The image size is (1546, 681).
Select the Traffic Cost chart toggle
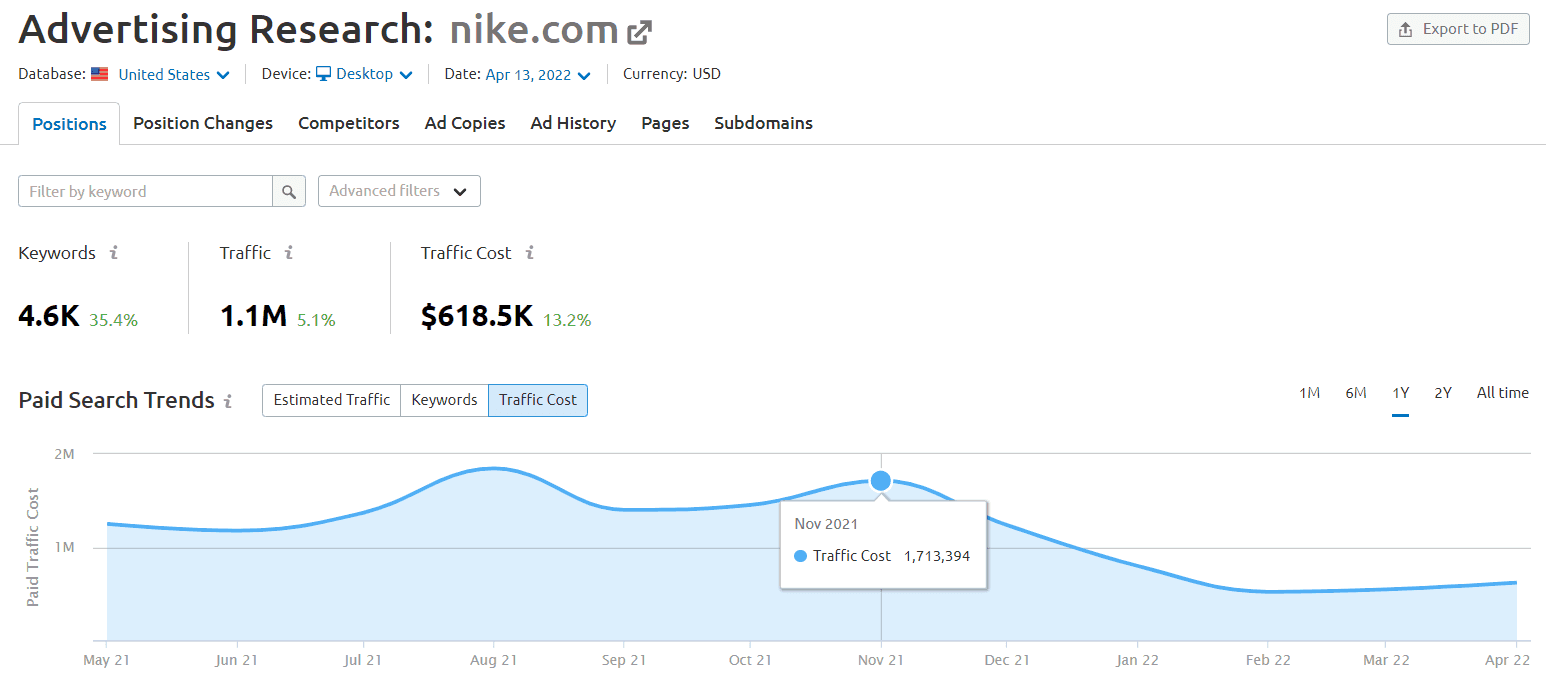(537, 400)
